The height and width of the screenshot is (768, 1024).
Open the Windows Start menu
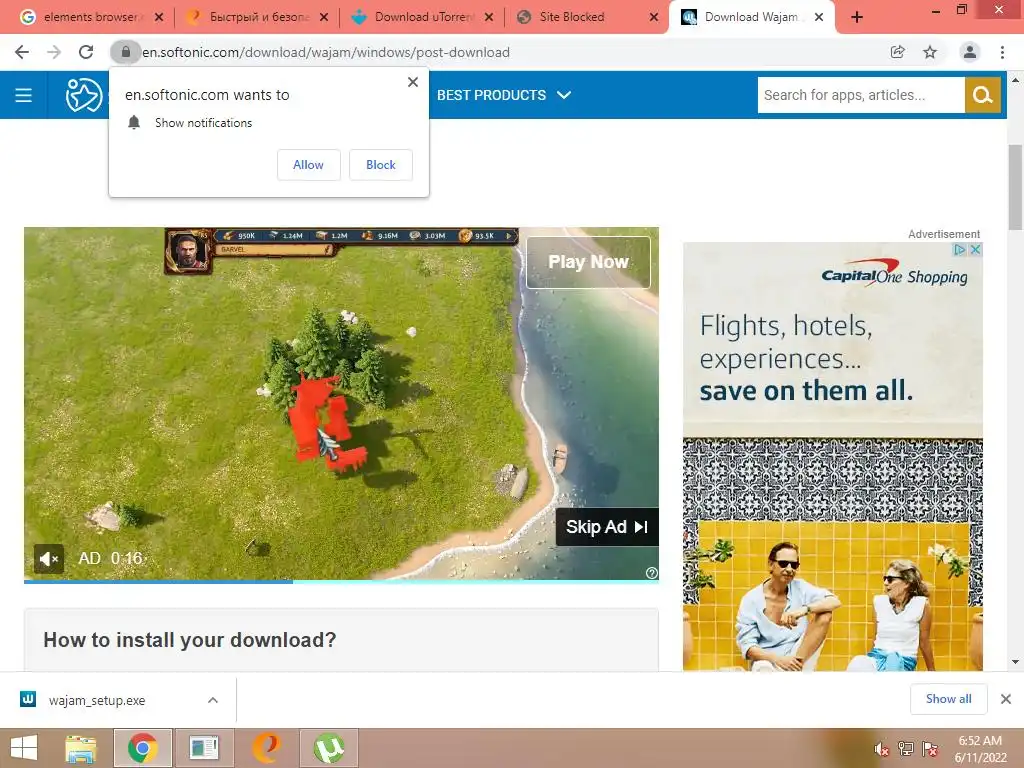pyautogui.click(x=24, y=748)
